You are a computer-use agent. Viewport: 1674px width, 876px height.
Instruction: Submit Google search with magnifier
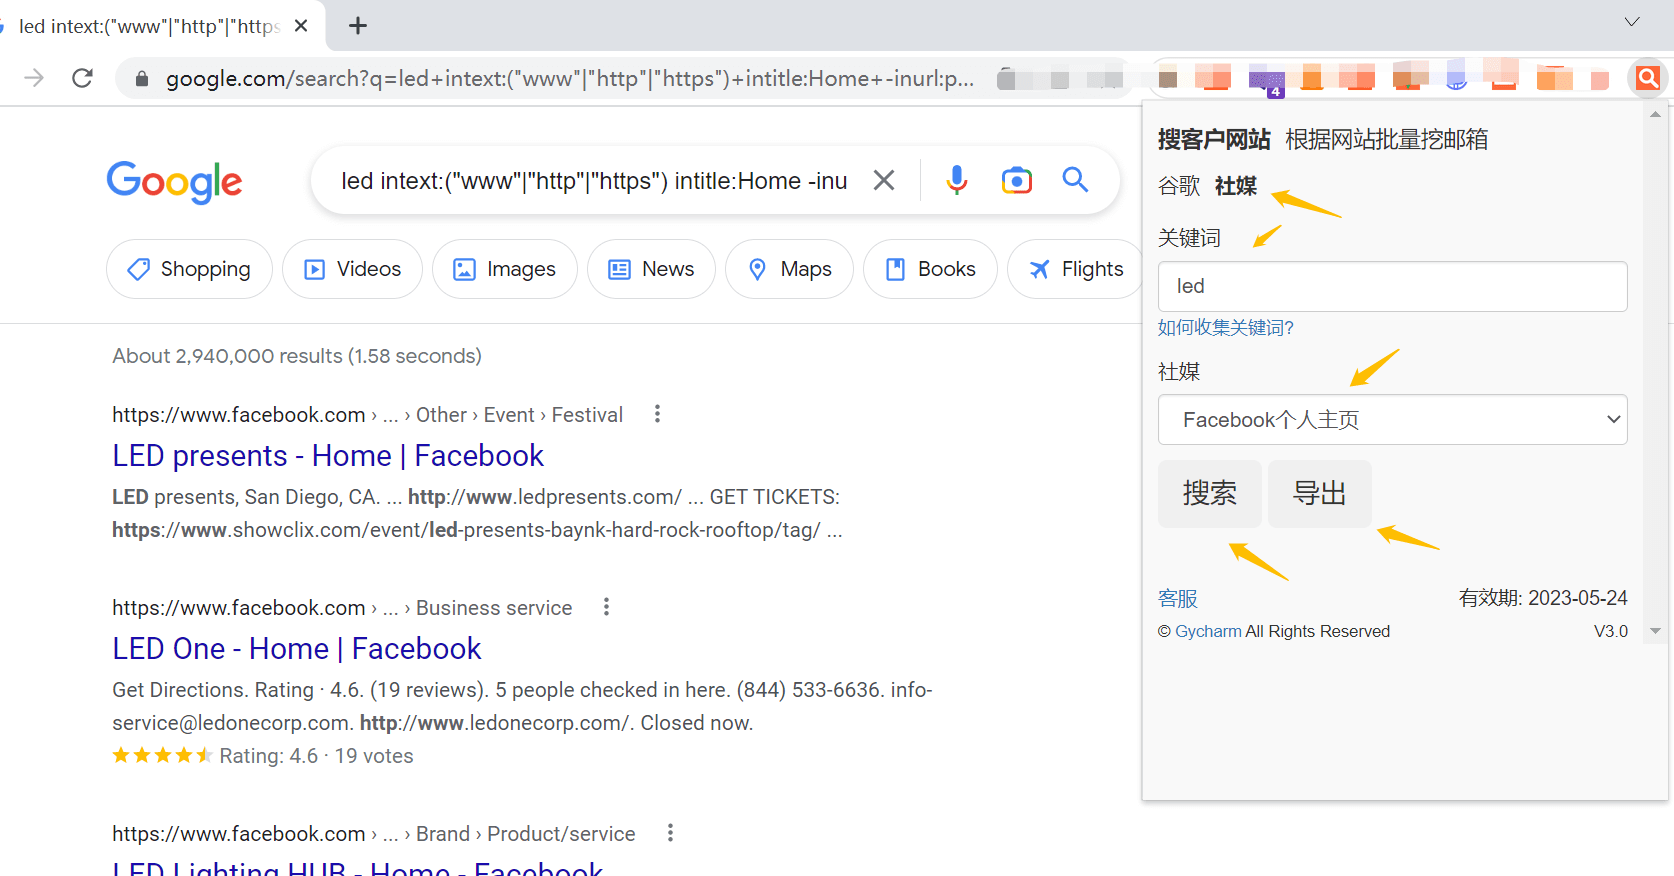coord(1075,180)
